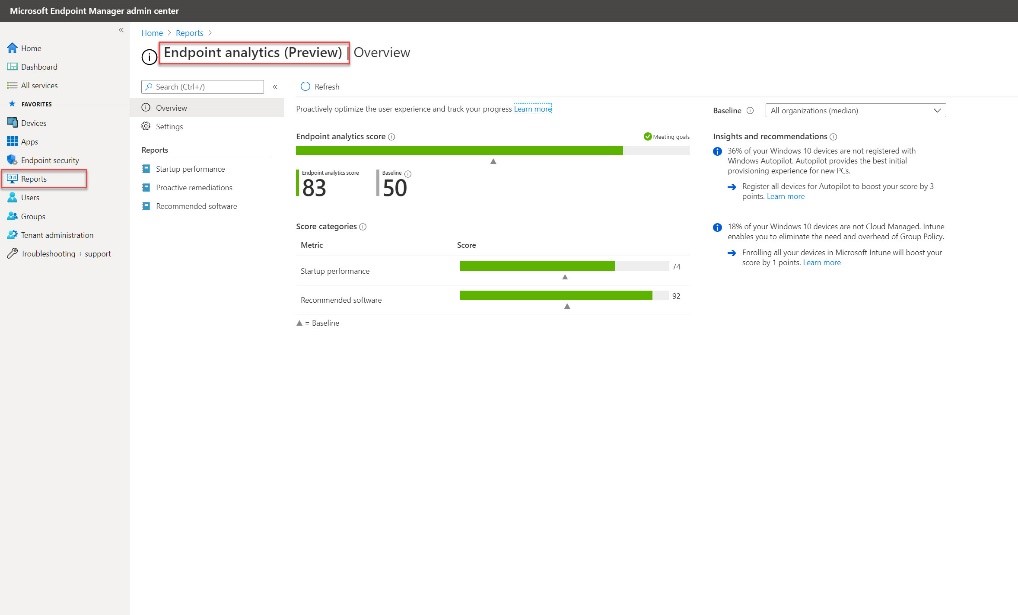The image size is (1018, 615).
Task: Focus the Search (Ctrl+/) box
Action: point(203,86)
